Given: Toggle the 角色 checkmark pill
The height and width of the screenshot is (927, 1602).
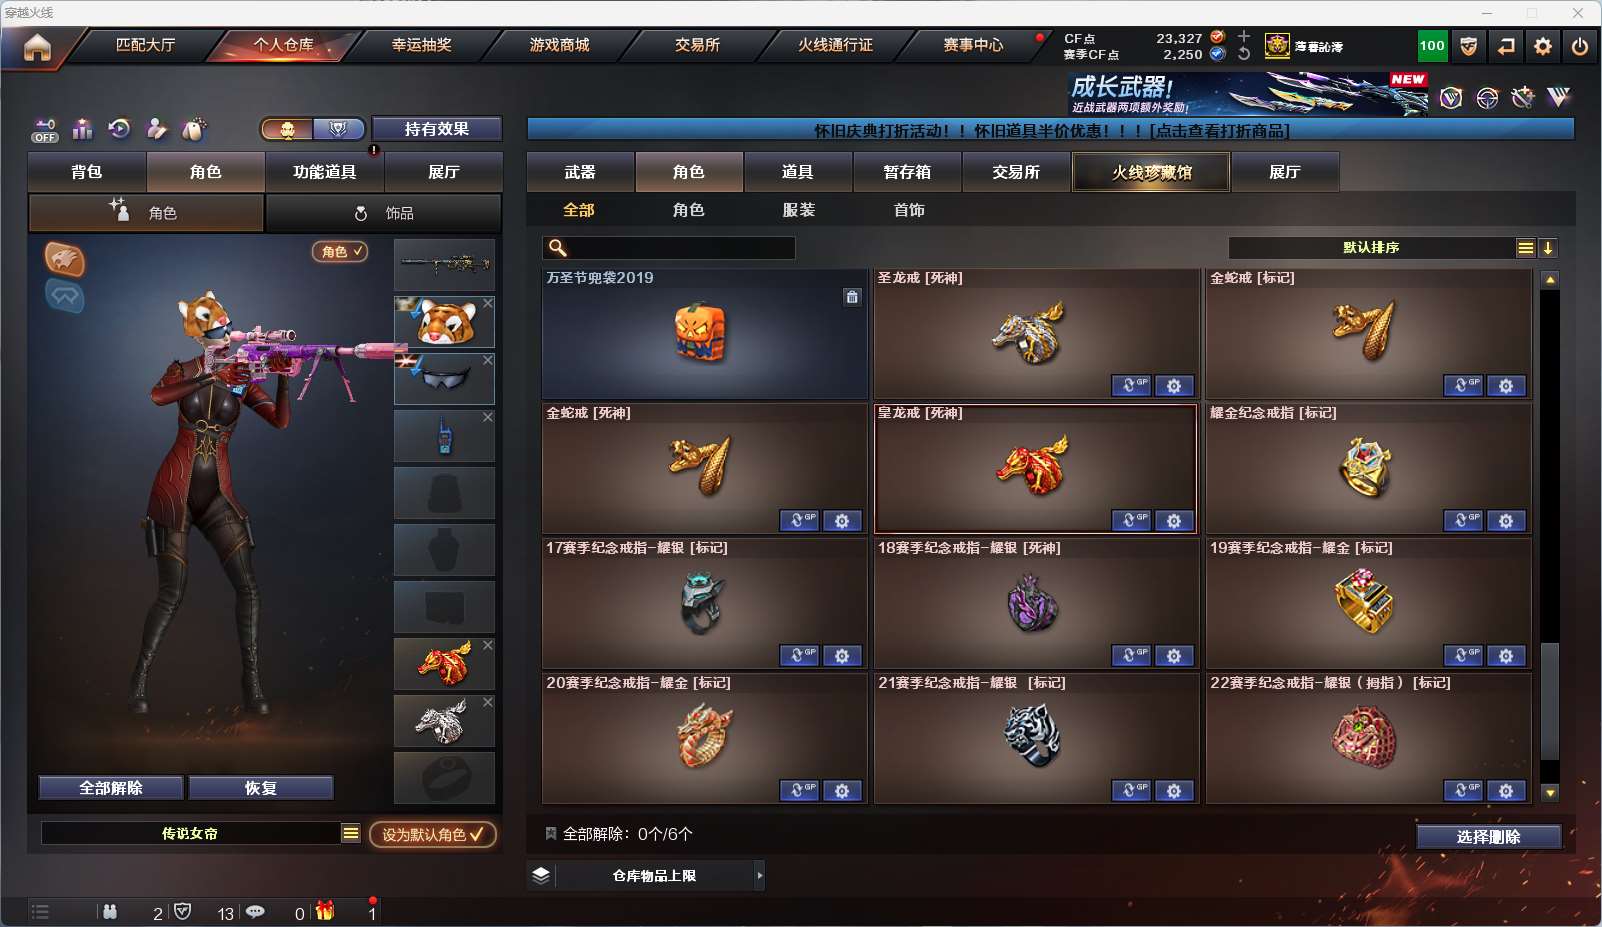Looking at the screenshot, I should (x=340, y=252).
